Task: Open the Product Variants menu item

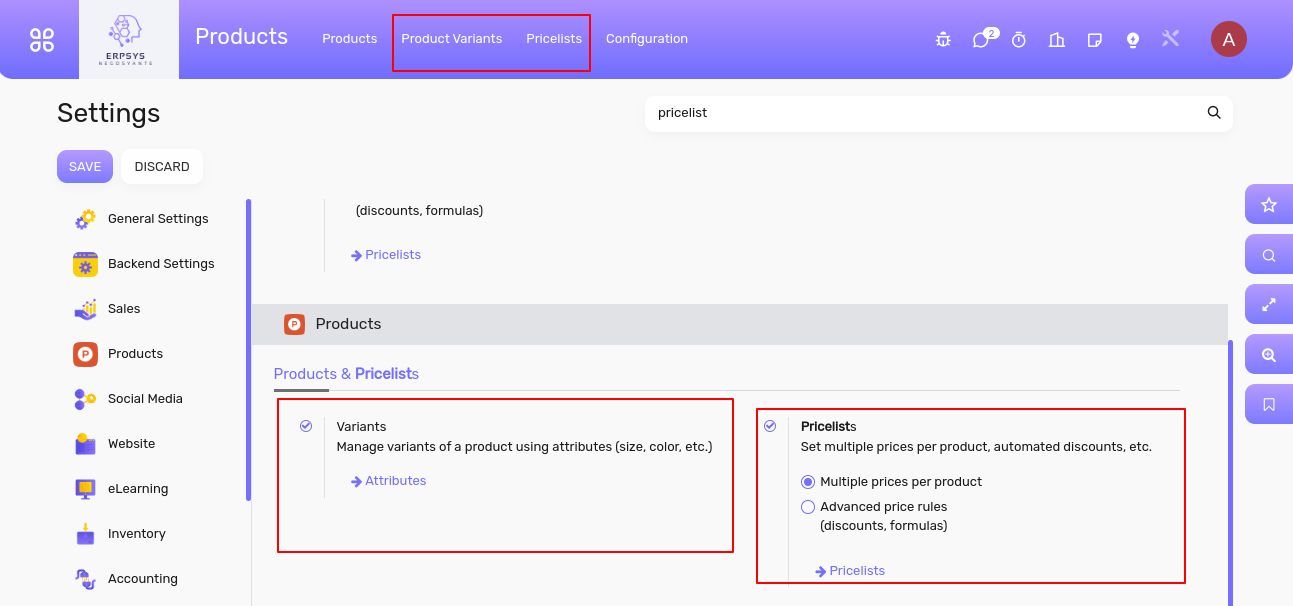Action: [x=451, y=39]
